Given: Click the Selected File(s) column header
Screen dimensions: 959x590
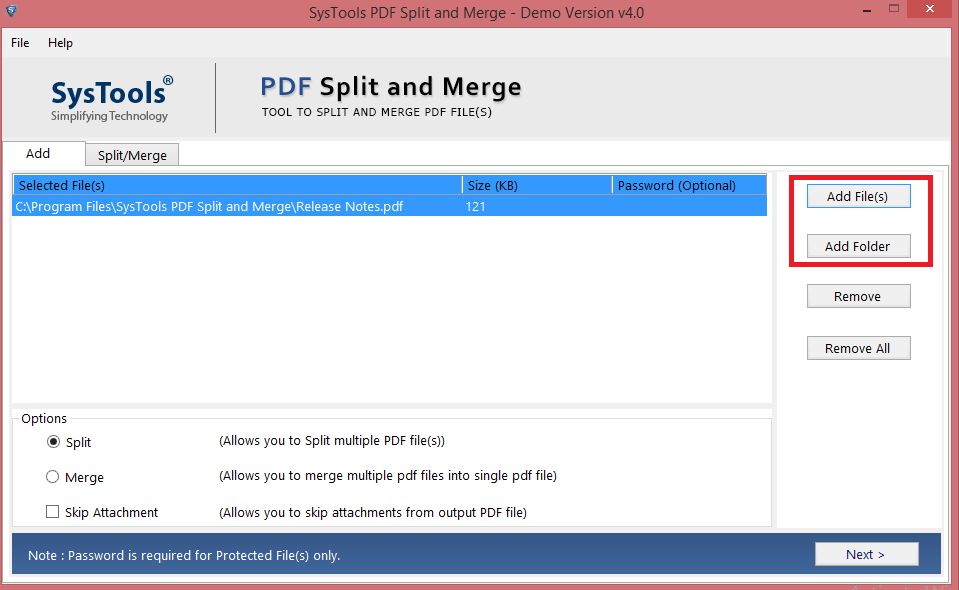Looking at the screenshot, I should pyautogui.click(x=237, y=185).
